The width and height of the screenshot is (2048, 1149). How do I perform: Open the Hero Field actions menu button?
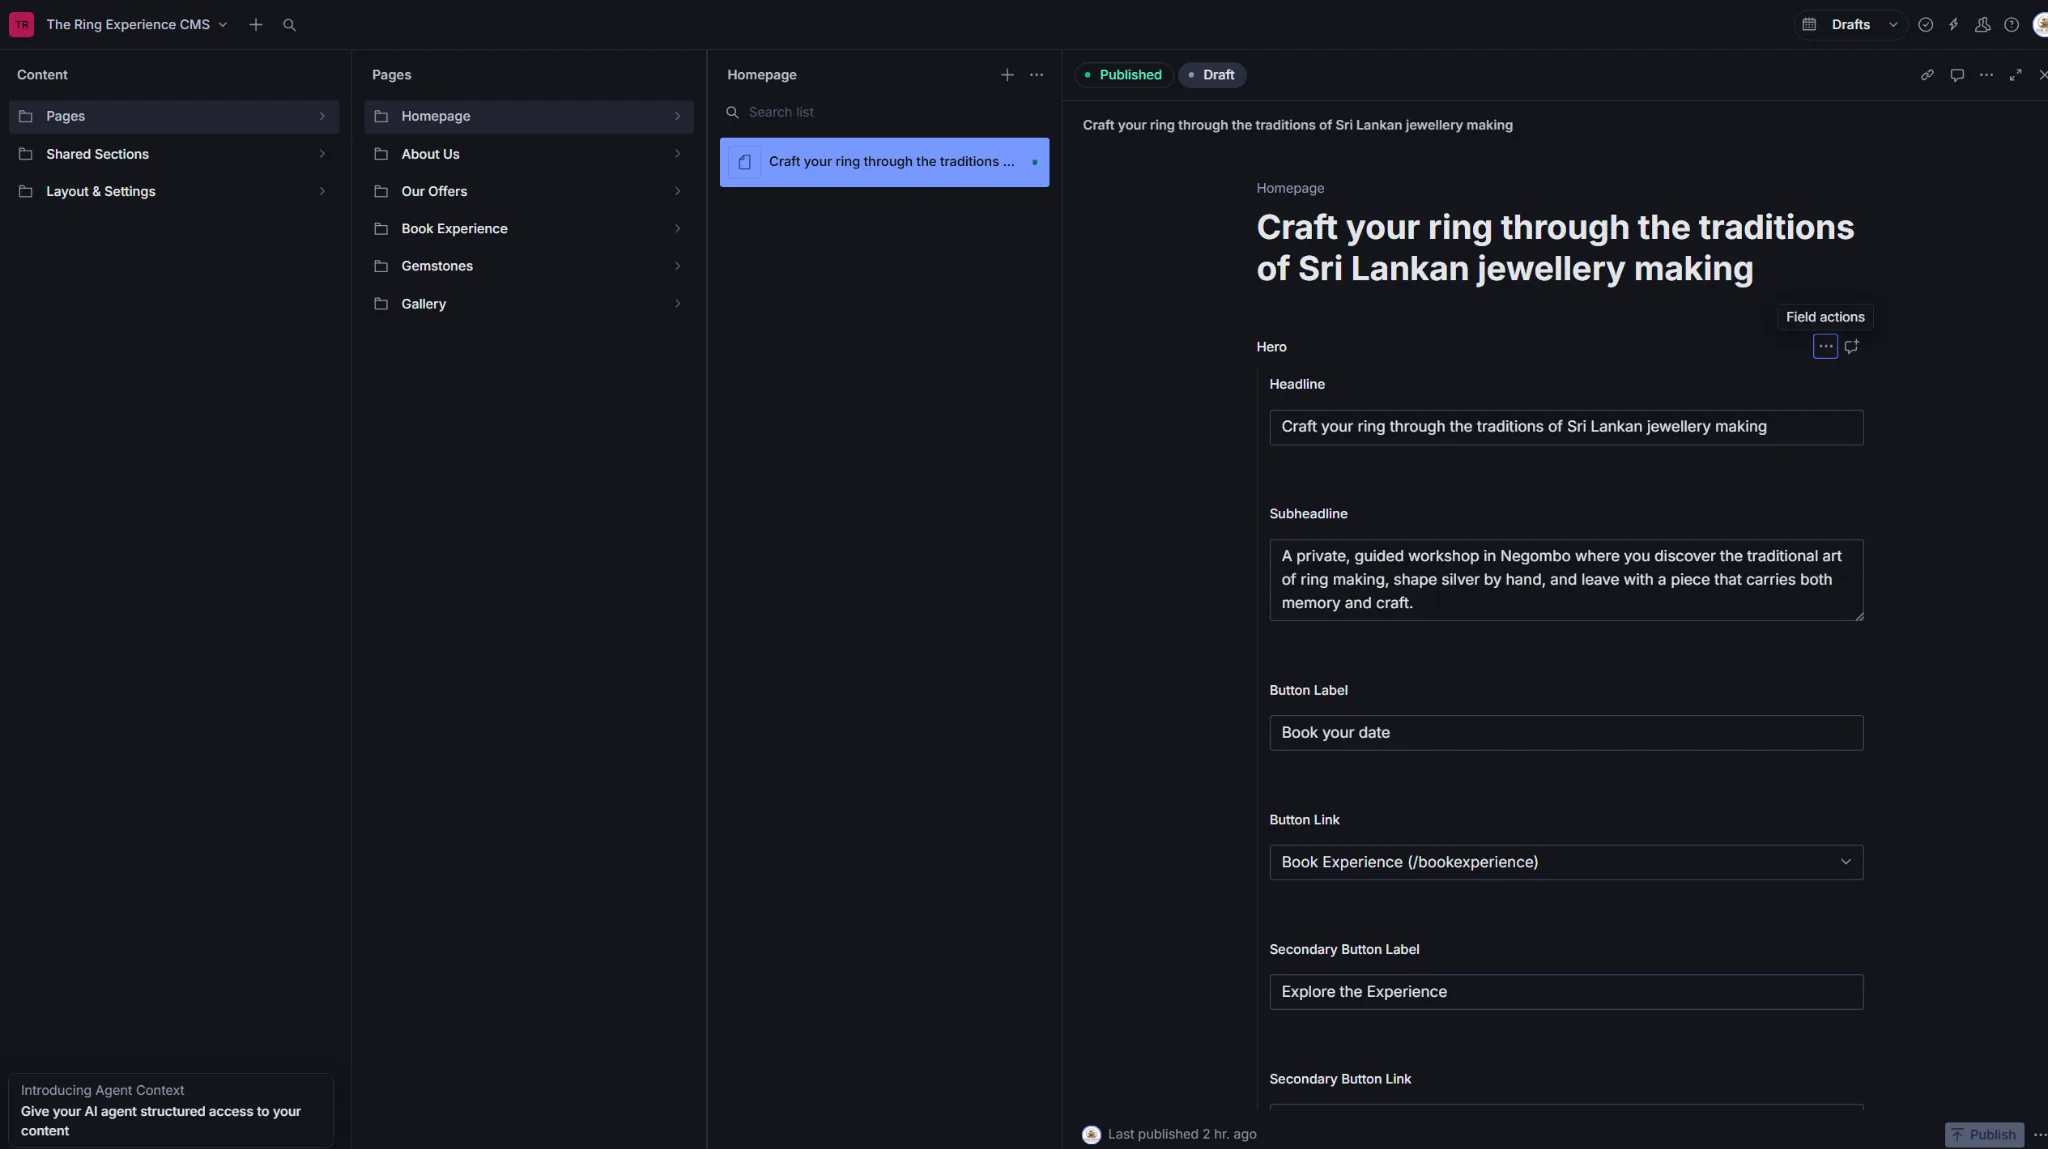[x=1825, y=346]
